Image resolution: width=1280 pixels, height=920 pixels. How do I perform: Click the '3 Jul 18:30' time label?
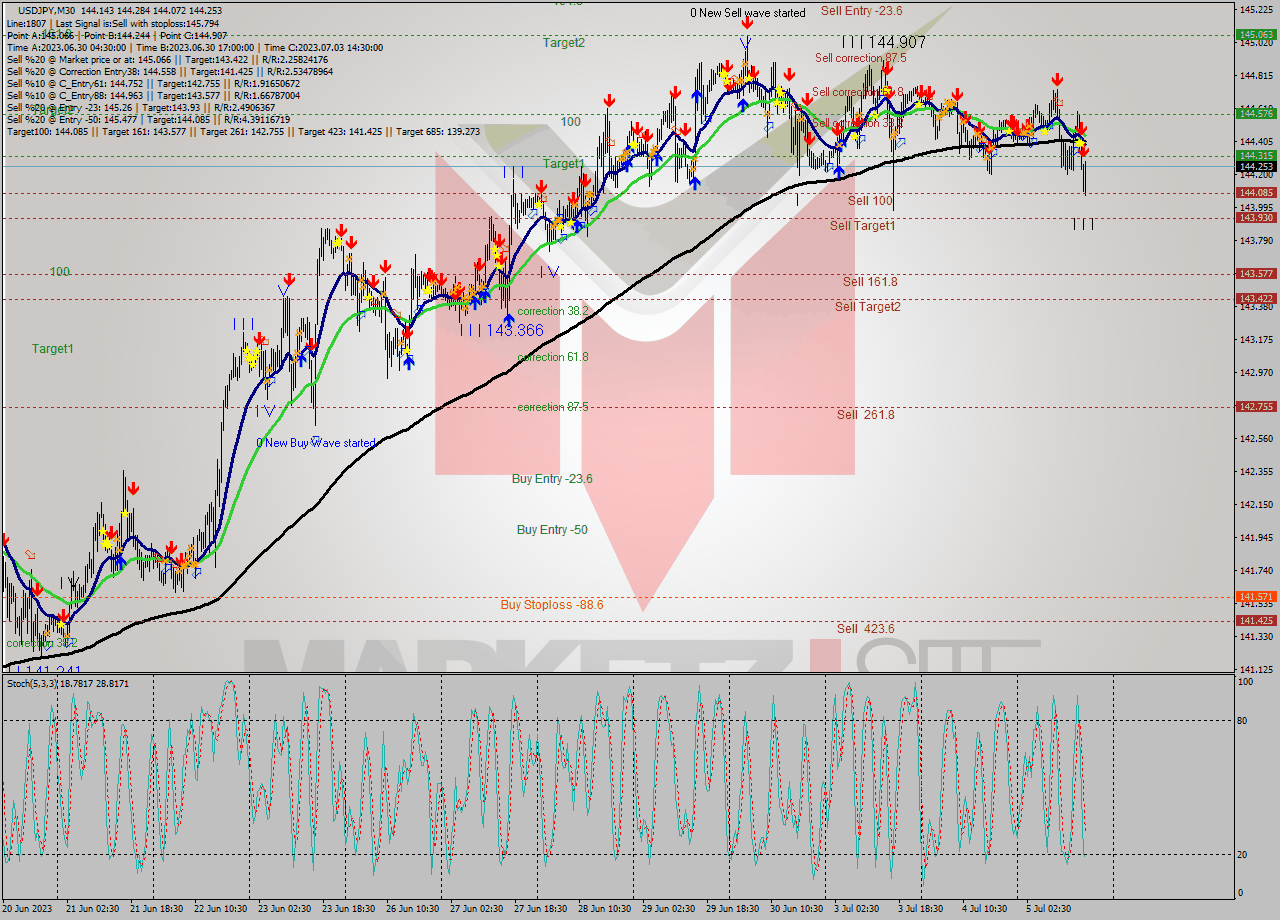click(922, 909)
